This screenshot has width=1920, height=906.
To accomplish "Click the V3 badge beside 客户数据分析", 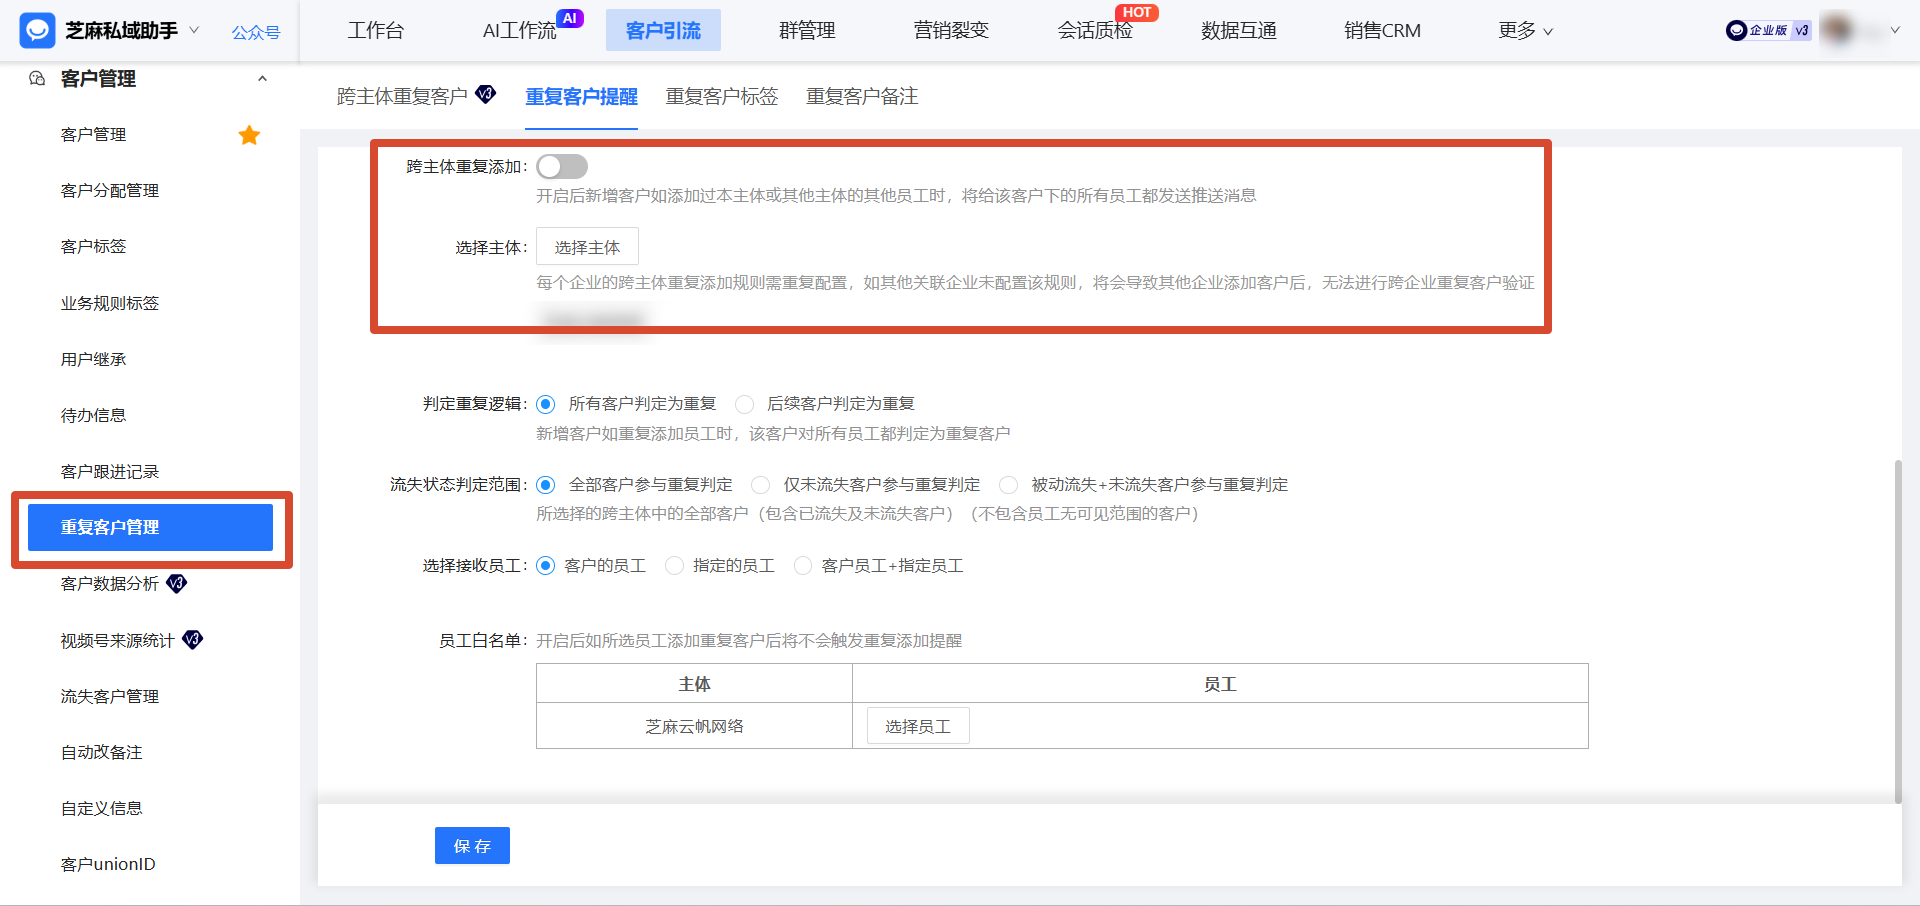I will (x=176, y=583).
